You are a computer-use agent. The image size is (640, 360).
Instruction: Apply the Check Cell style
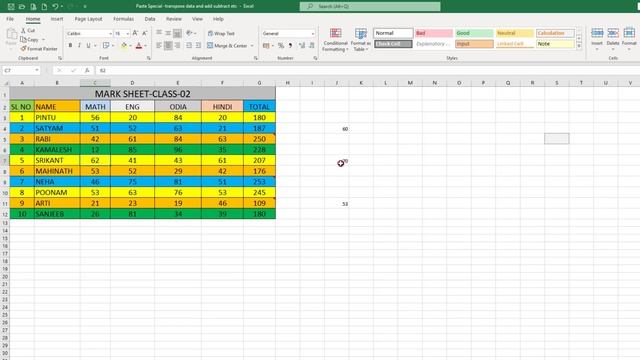(x=393, y=44)
